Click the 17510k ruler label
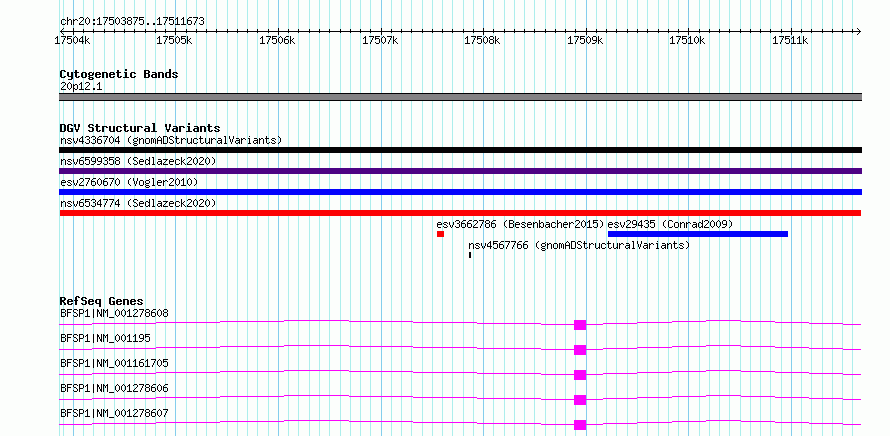The image size is (890, 436). coord(687,41)
